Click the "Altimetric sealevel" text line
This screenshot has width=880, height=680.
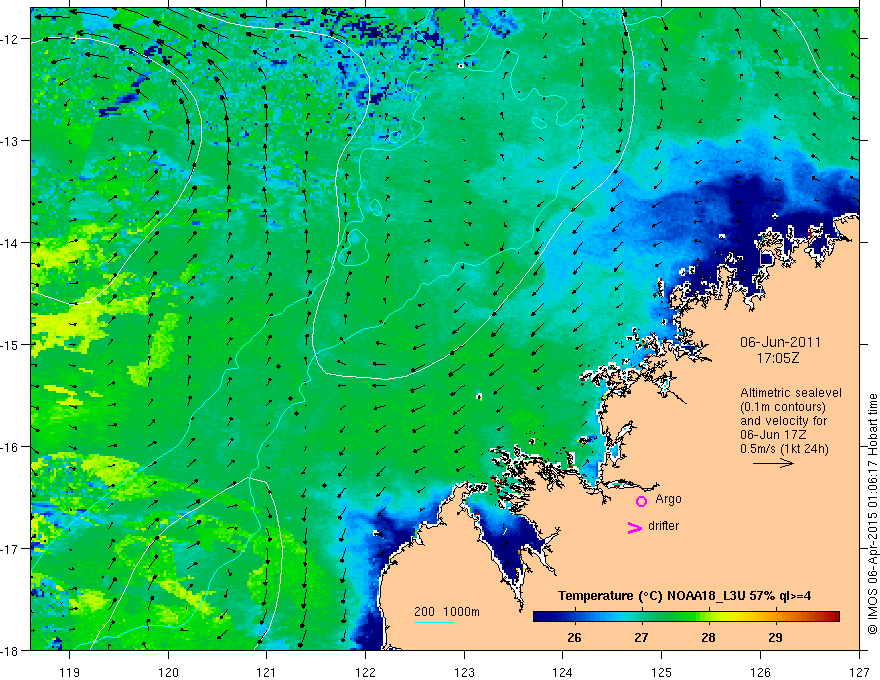coord(790,393)
